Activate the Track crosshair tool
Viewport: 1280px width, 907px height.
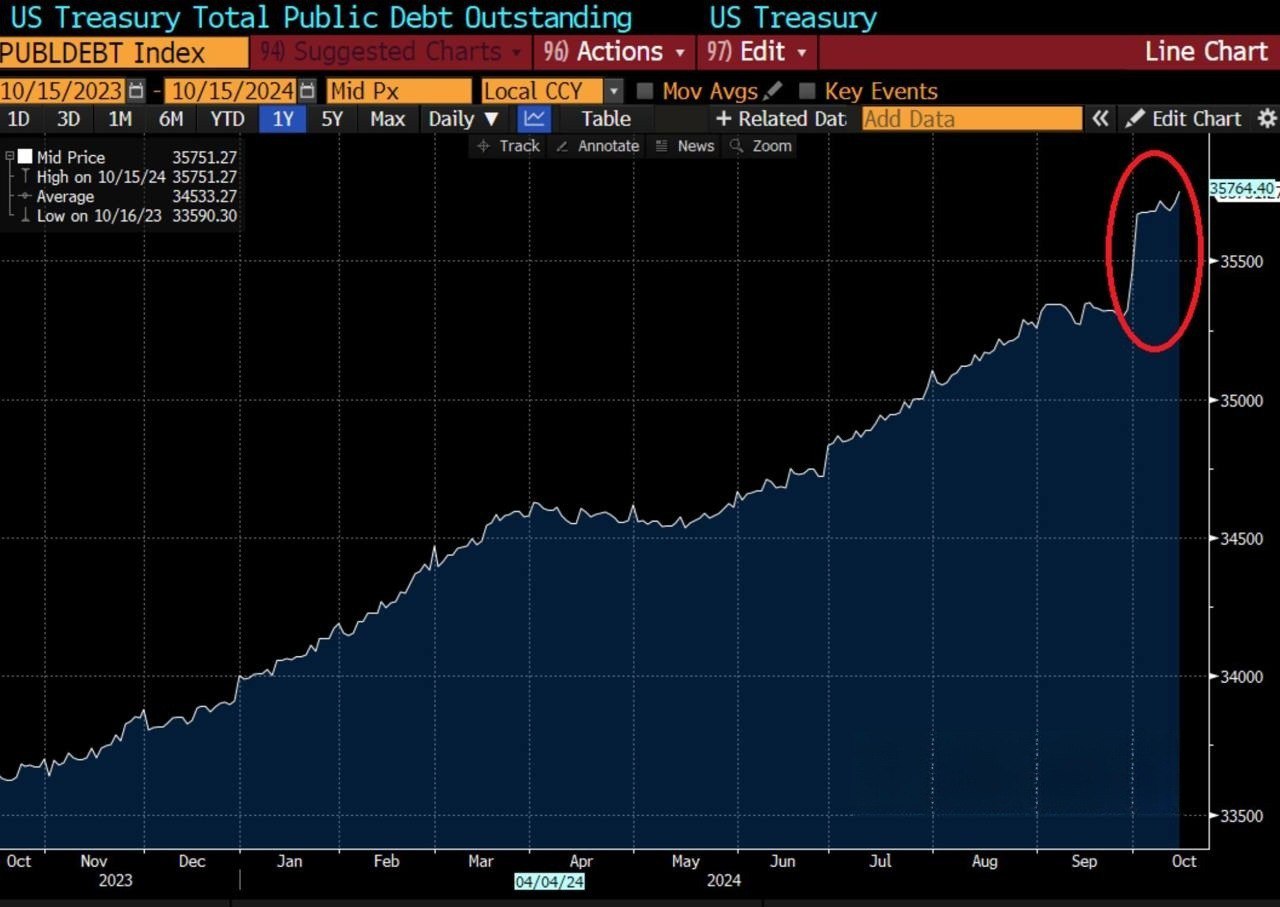(x=508, y=146)
